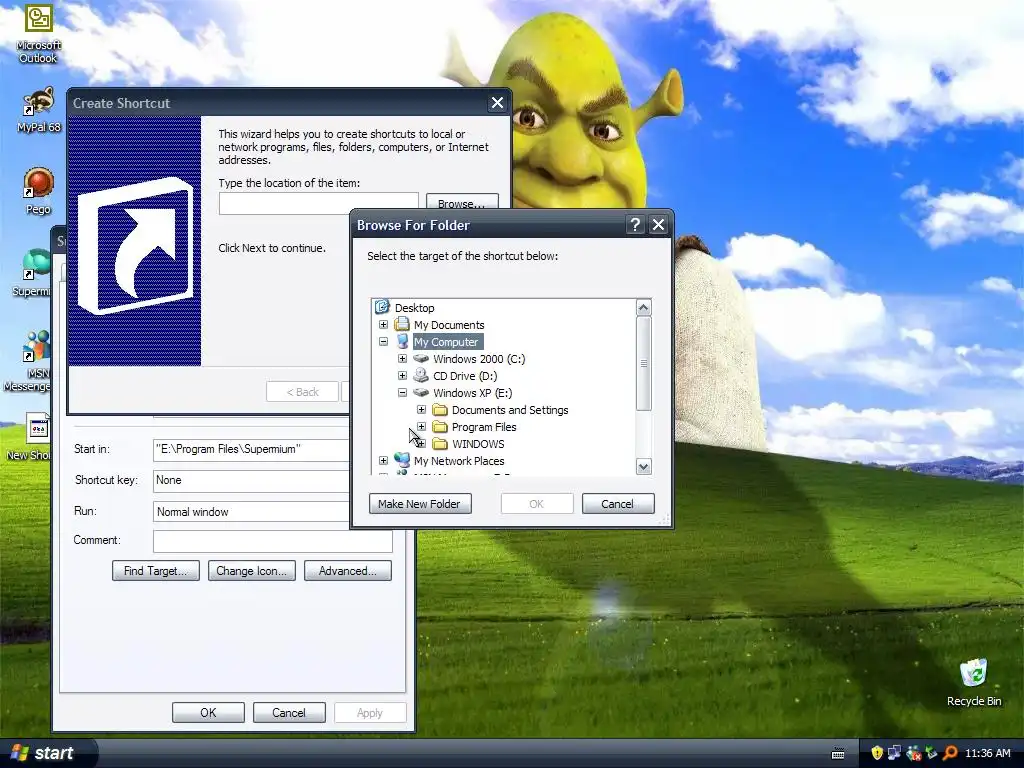Expand the CD Drive (D:) node
Image resolution: width=1024 pixels, height=768 pixels.
[402, 376]
